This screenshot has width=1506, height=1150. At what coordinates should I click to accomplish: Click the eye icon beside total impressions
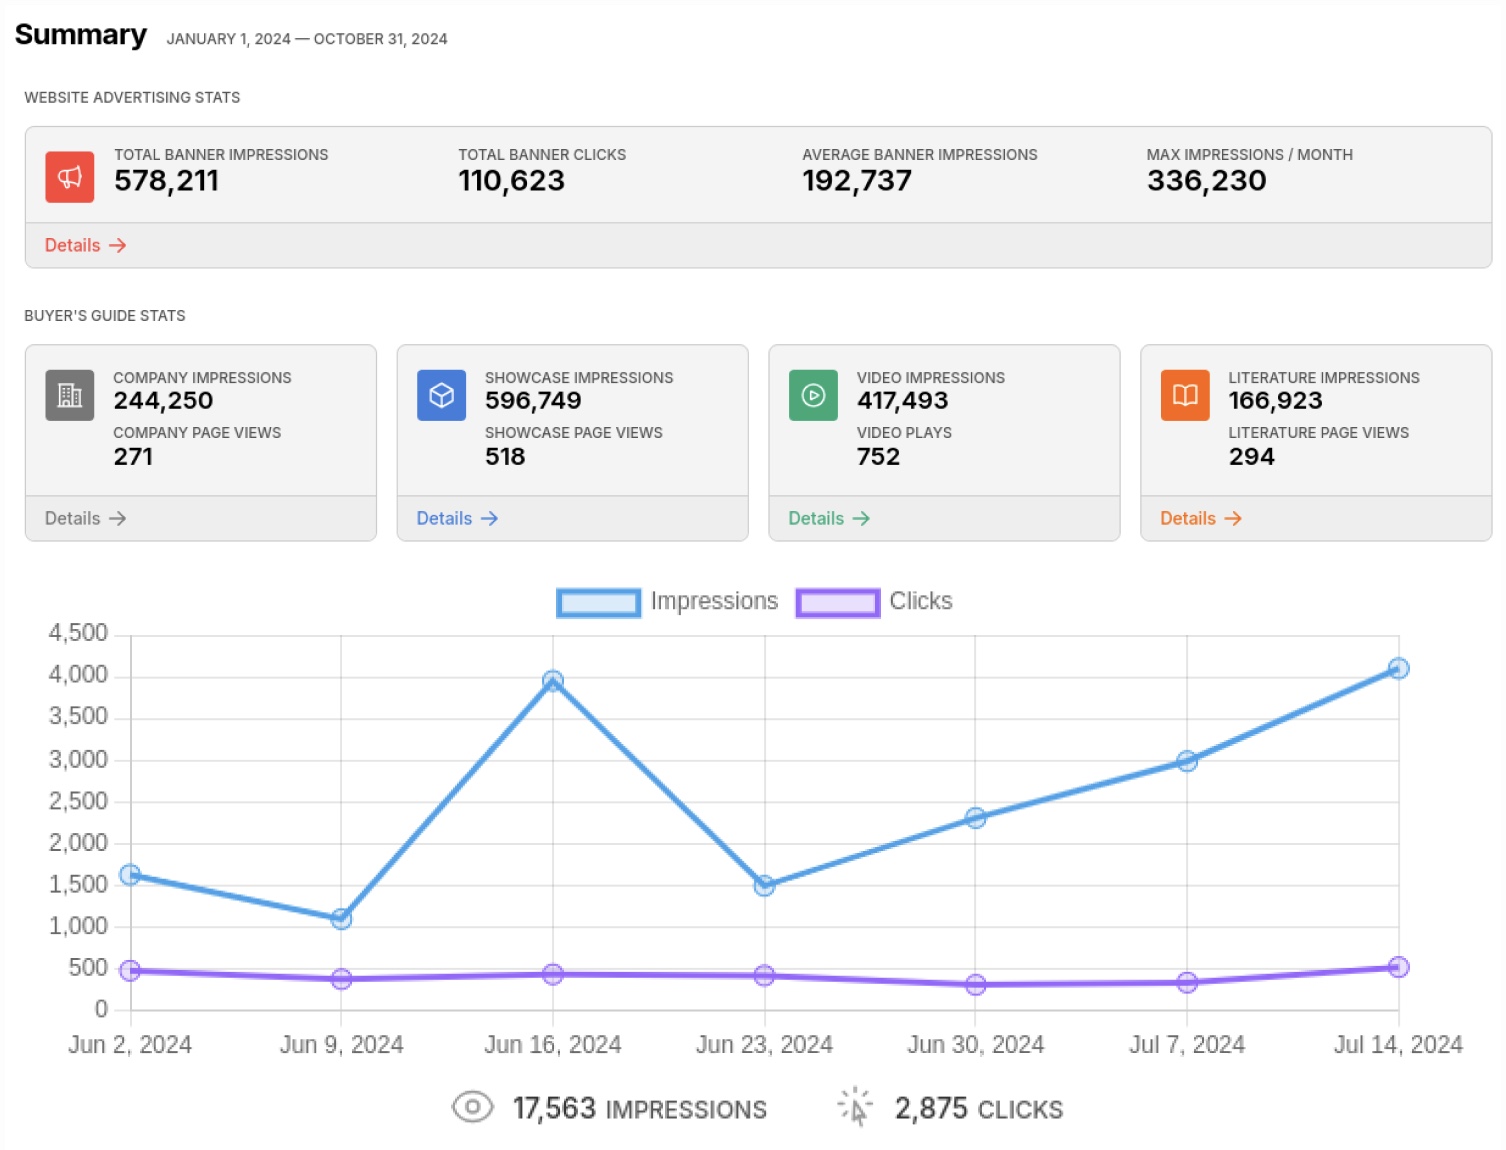click(x=472, y=1107)
